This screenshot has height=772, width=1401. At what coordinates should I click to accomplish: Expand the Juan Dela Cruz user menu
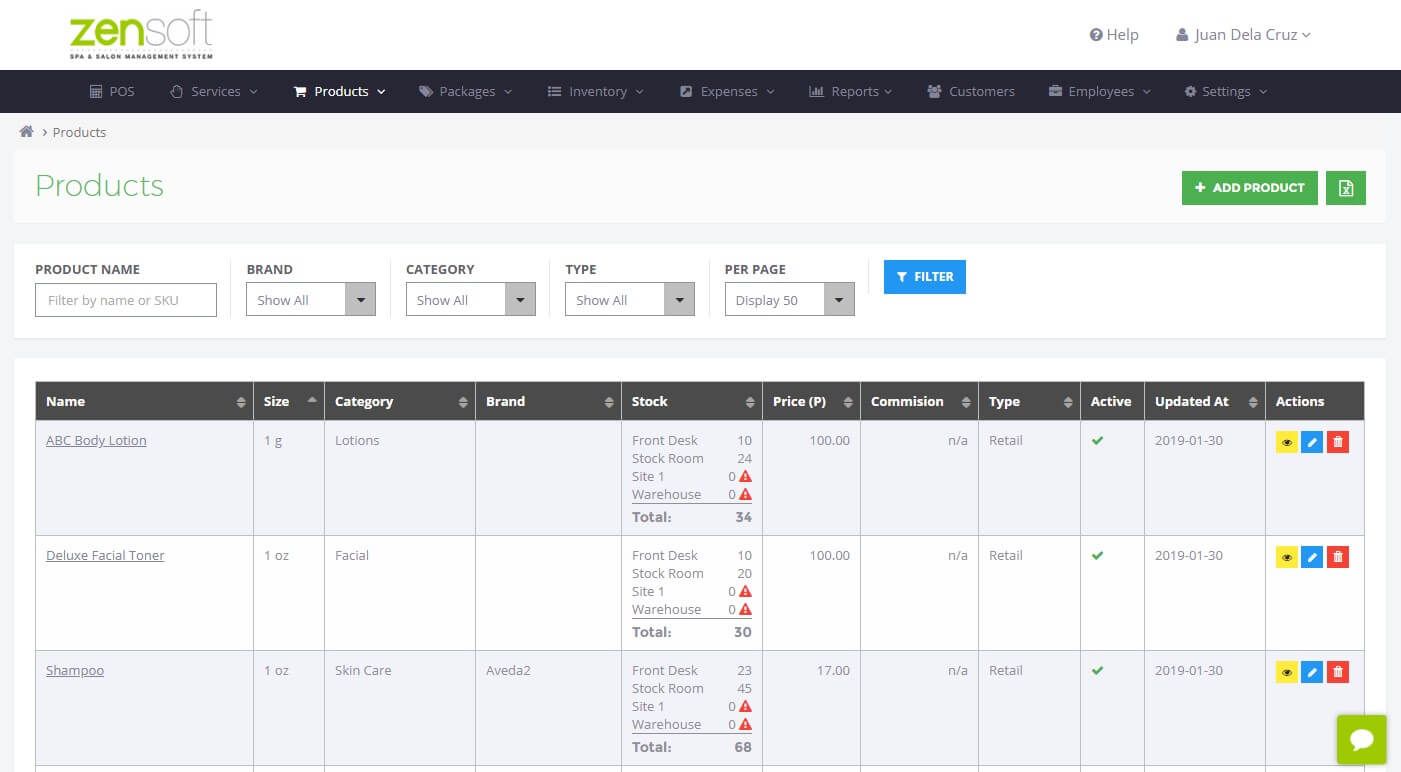pos(1243,35)
